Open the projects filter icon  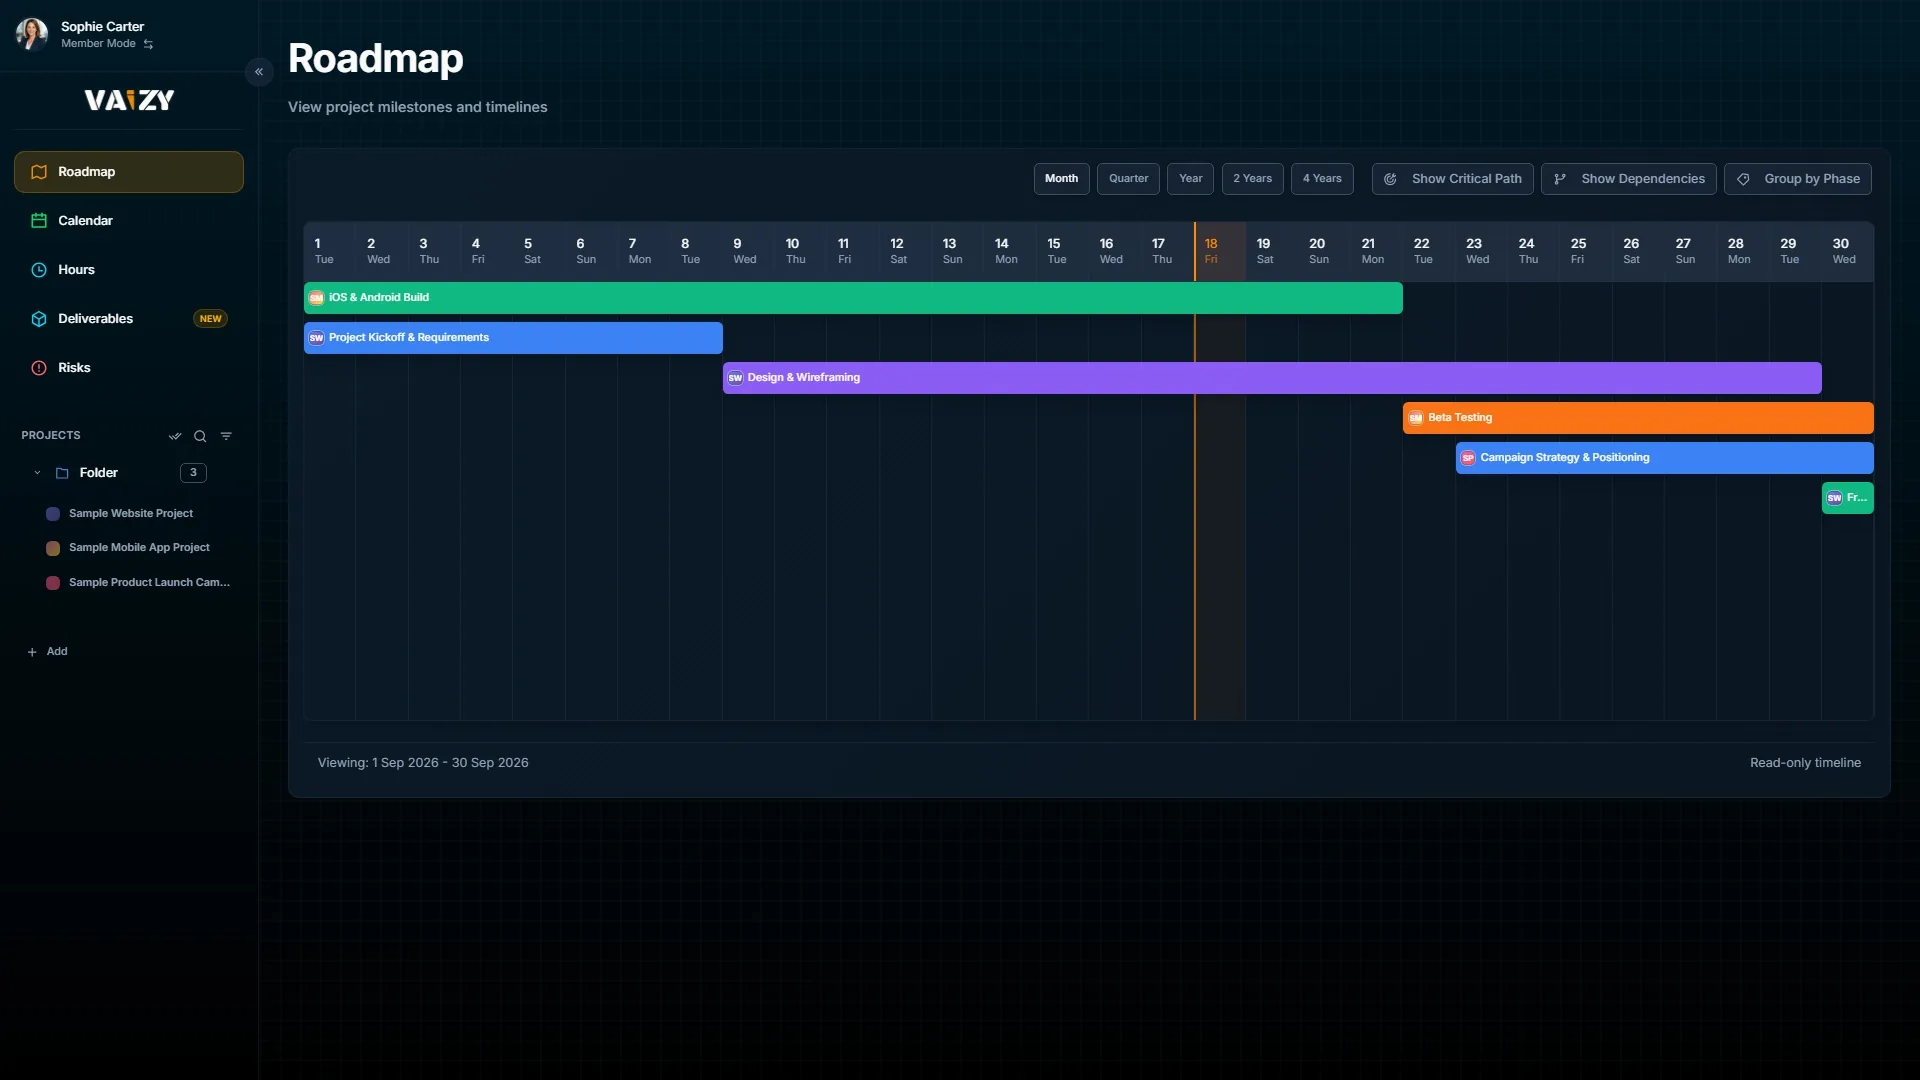coord(226,436)
